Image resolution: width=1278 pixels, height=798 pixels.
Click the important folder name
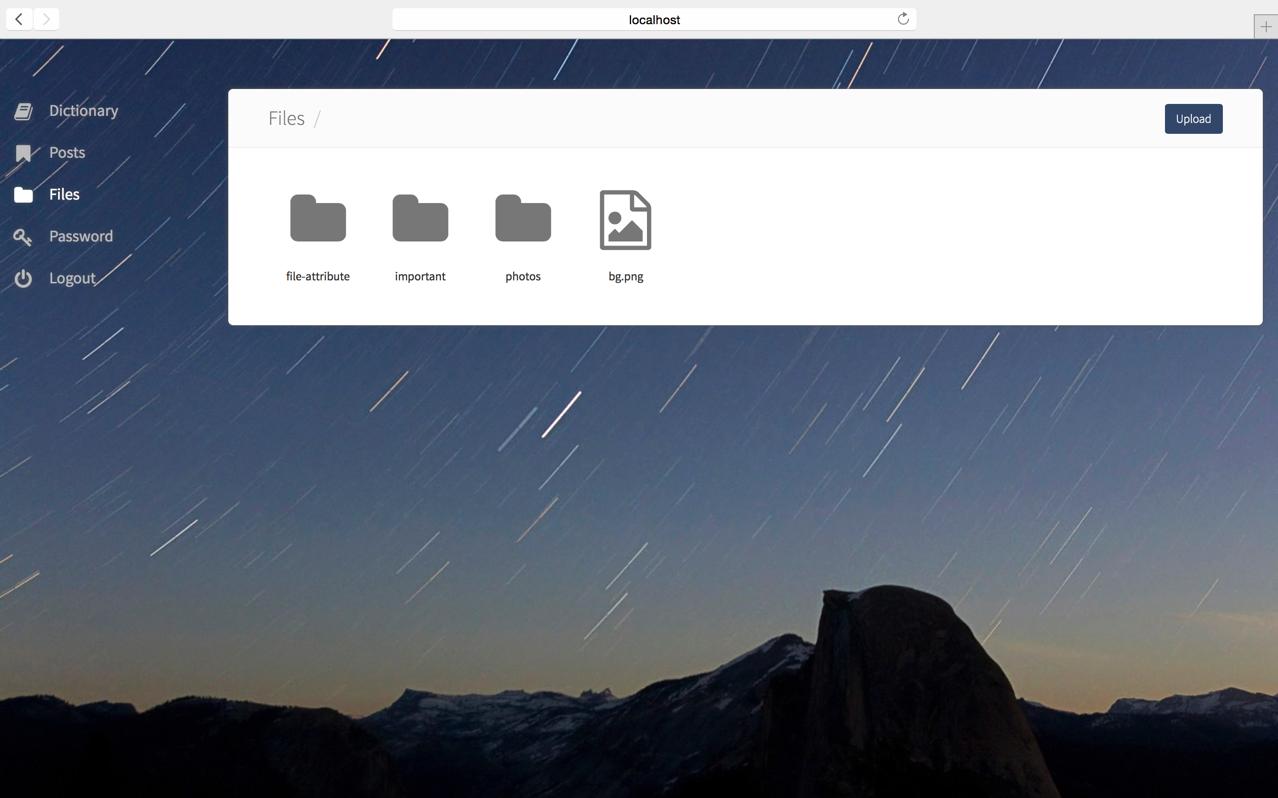[x=420, y=276]
